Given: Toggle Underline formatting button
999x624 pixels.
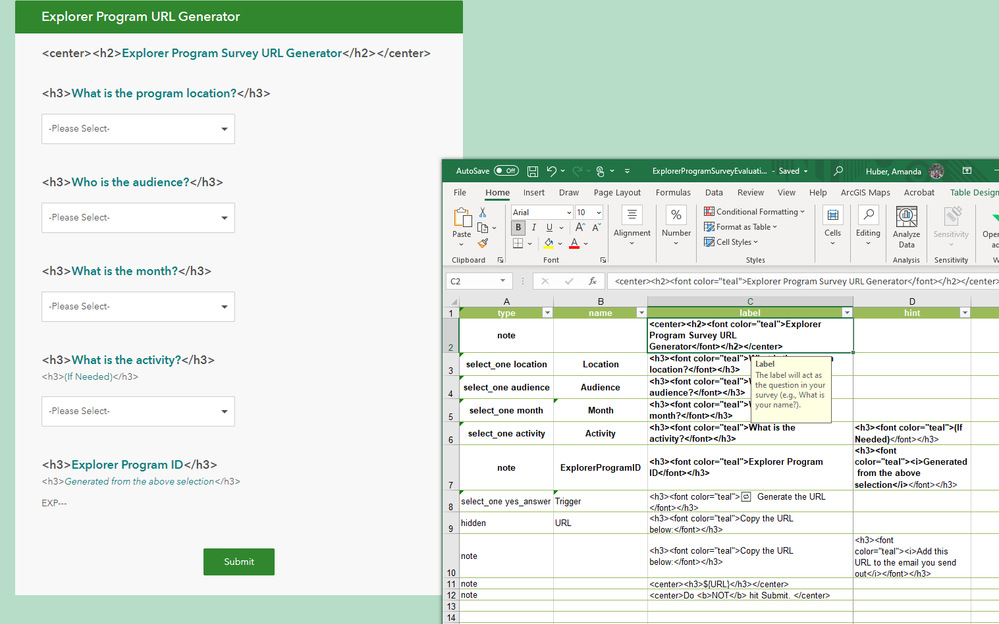Looking at the screenshot, I should [x=549, y=228].
